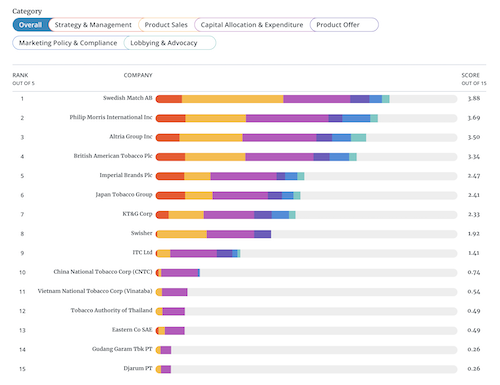
Task: Open Lobbying & Advocacy category
Action: point(170,43)
